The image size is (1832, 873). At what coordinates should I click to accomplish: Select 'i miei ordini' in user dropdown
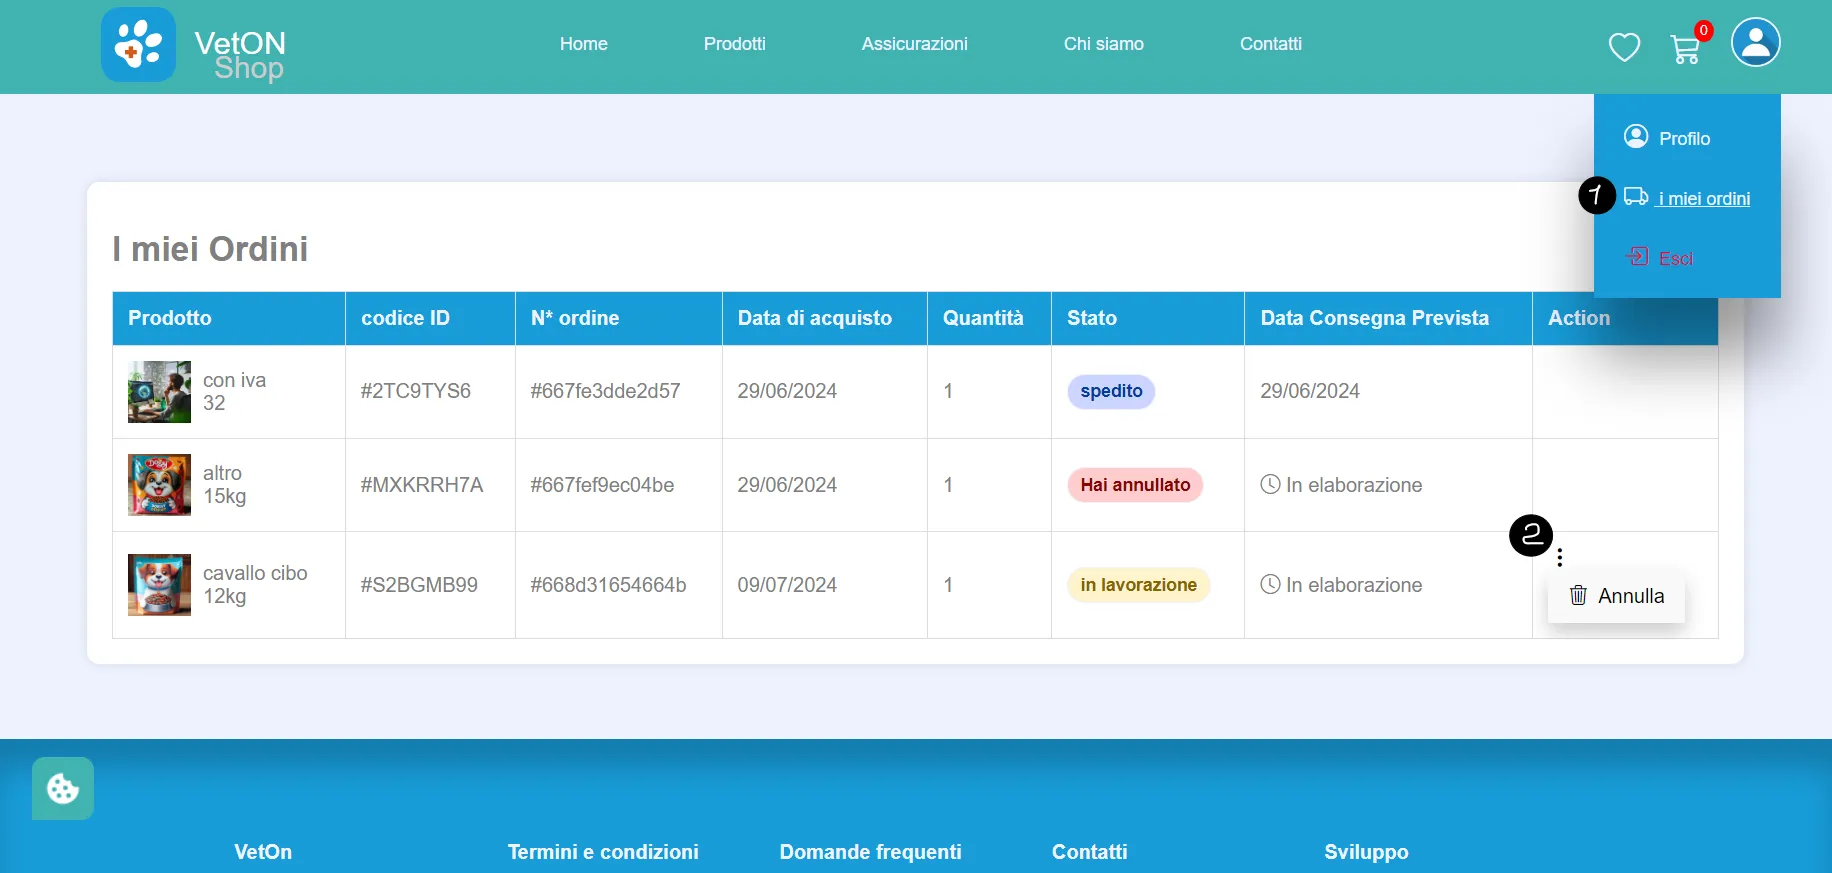(x=1687, y=198)
